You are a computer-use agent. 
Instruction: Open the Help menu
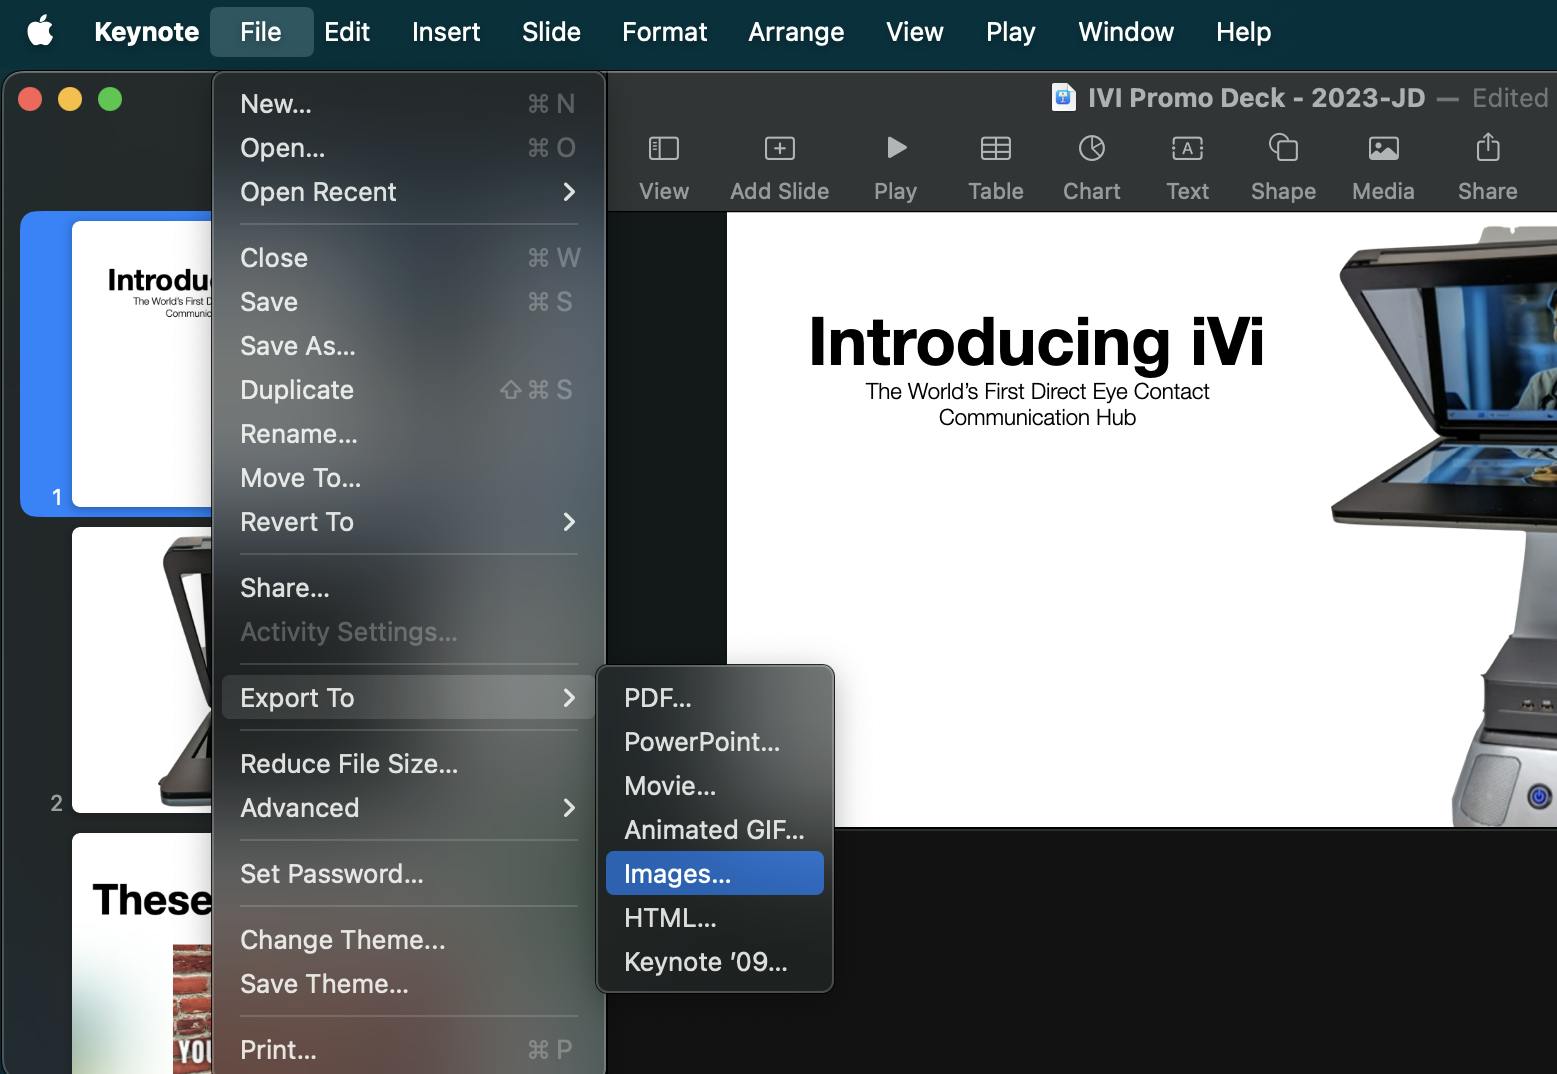[1243, 32]
